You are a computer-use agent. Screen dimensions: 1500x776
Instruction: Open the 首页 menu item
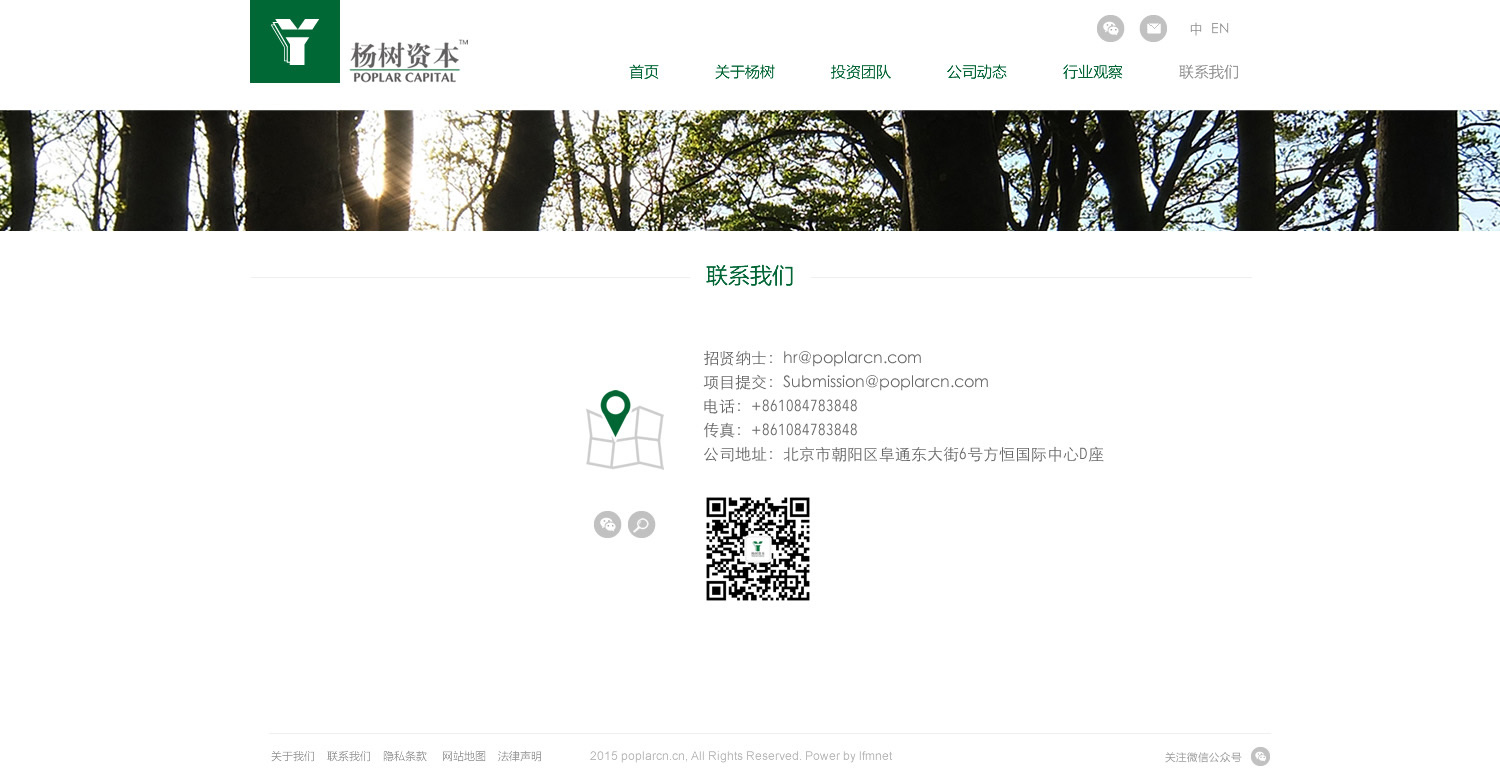tap(644, 72)
